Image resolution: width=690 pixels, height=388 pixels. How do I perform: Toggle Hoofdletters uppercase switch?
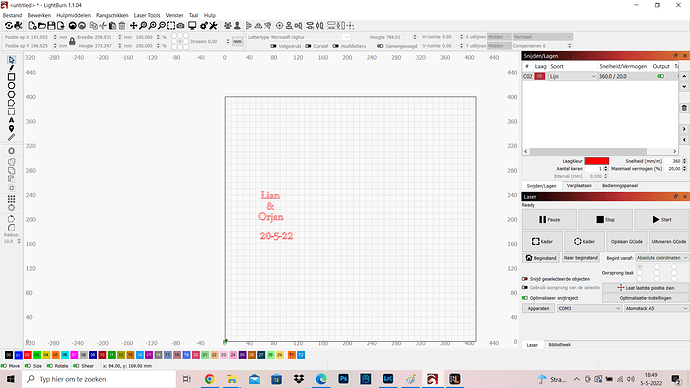pos(335,46)
